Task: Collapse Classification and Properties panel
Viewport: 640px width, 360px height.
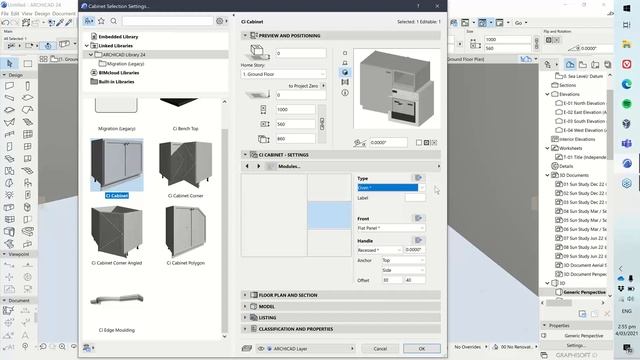Action: (245, 329)
